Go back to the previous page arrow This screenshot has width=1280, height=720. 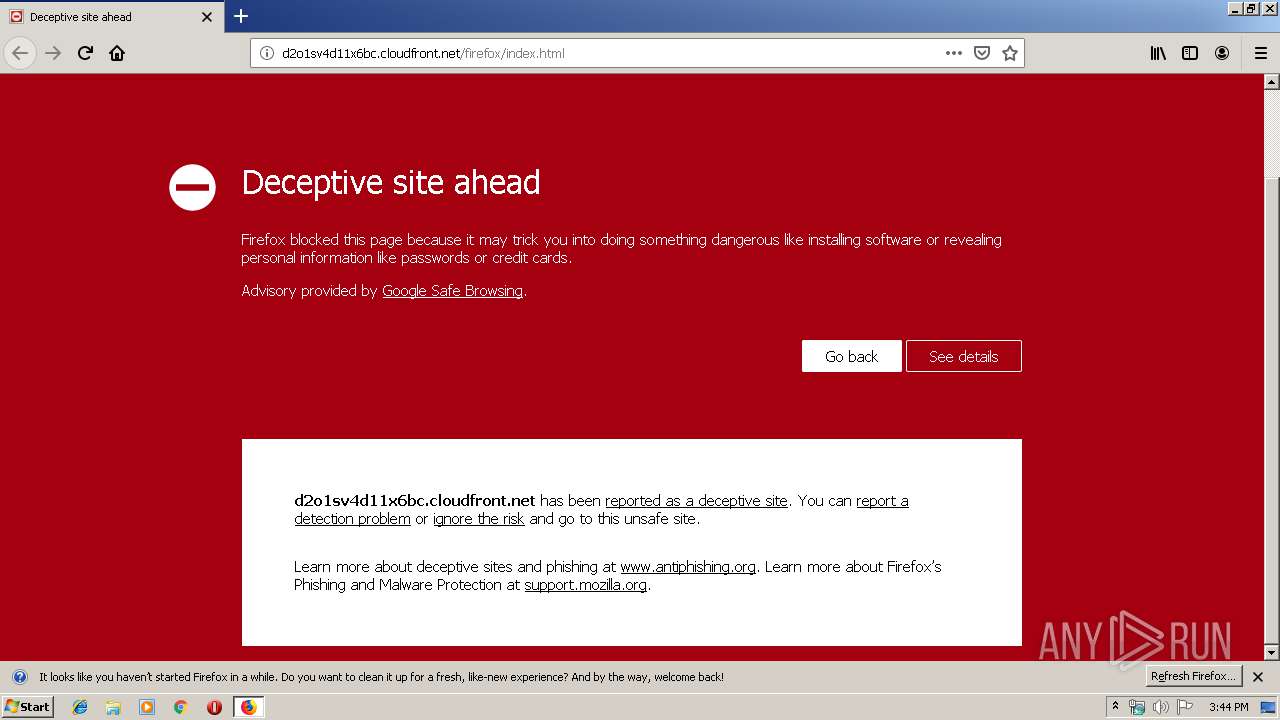tap(20, 53)
